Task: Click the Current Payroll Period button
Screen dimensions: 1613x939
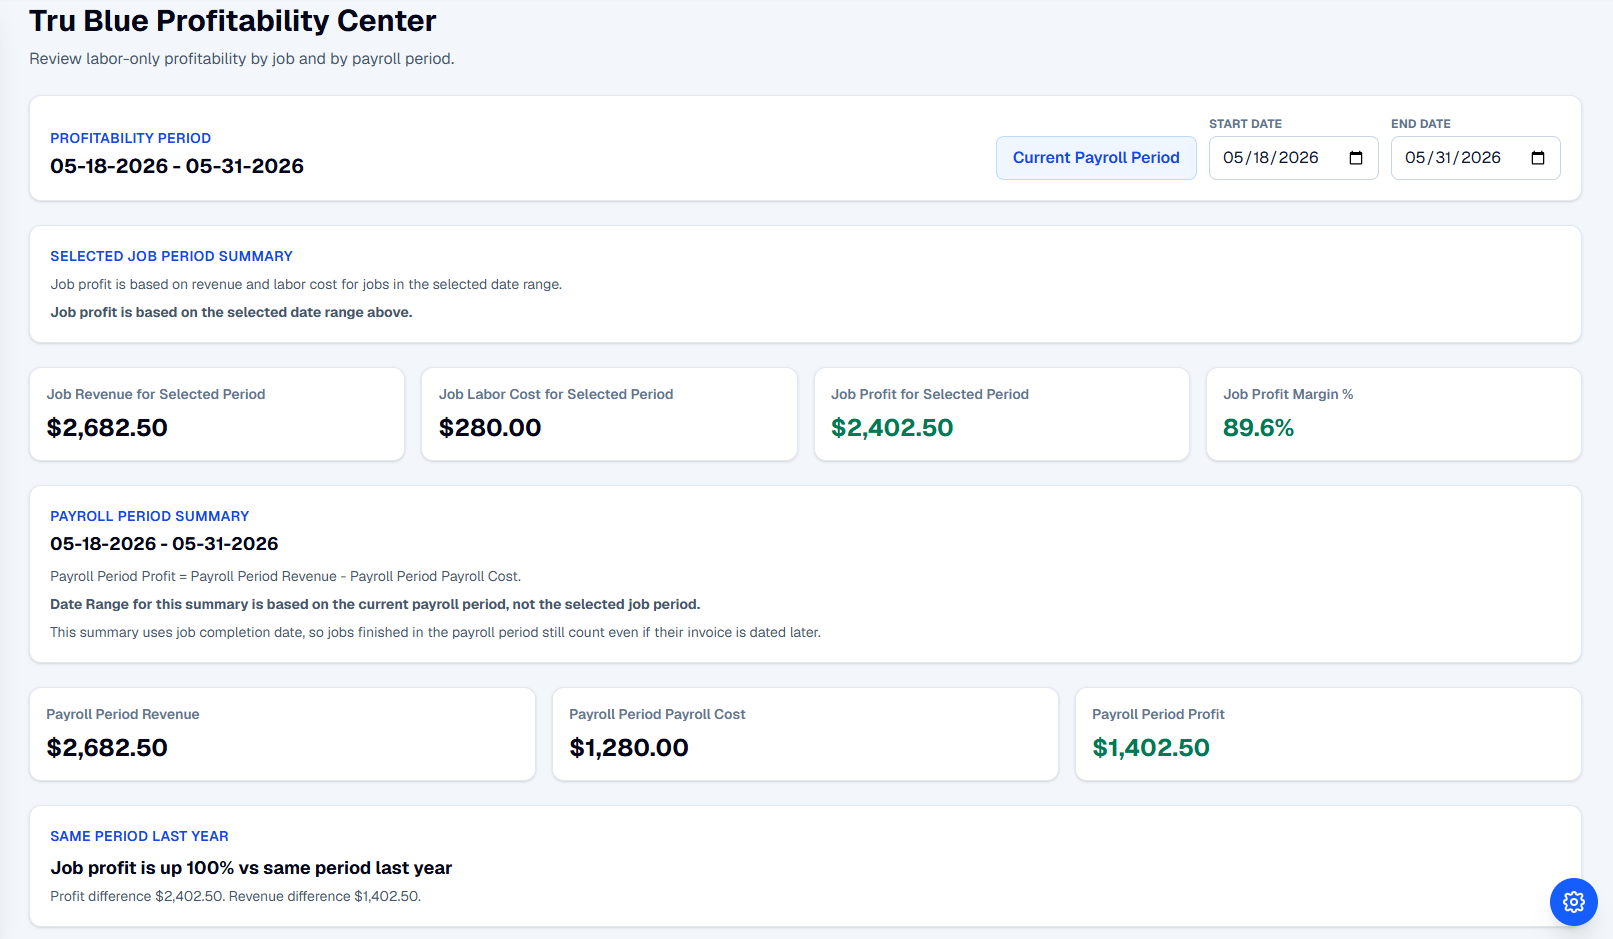Action: tap(1096, 158)
